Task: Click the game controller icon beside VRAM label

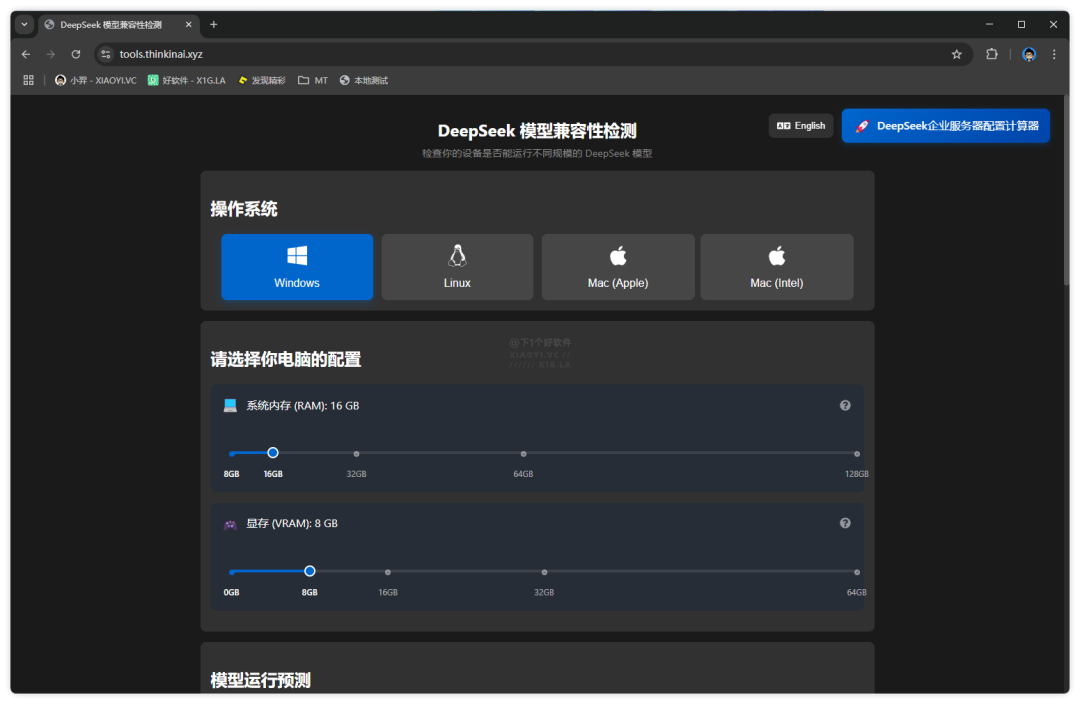Action: pyautogui.click(x=230, y=524)
